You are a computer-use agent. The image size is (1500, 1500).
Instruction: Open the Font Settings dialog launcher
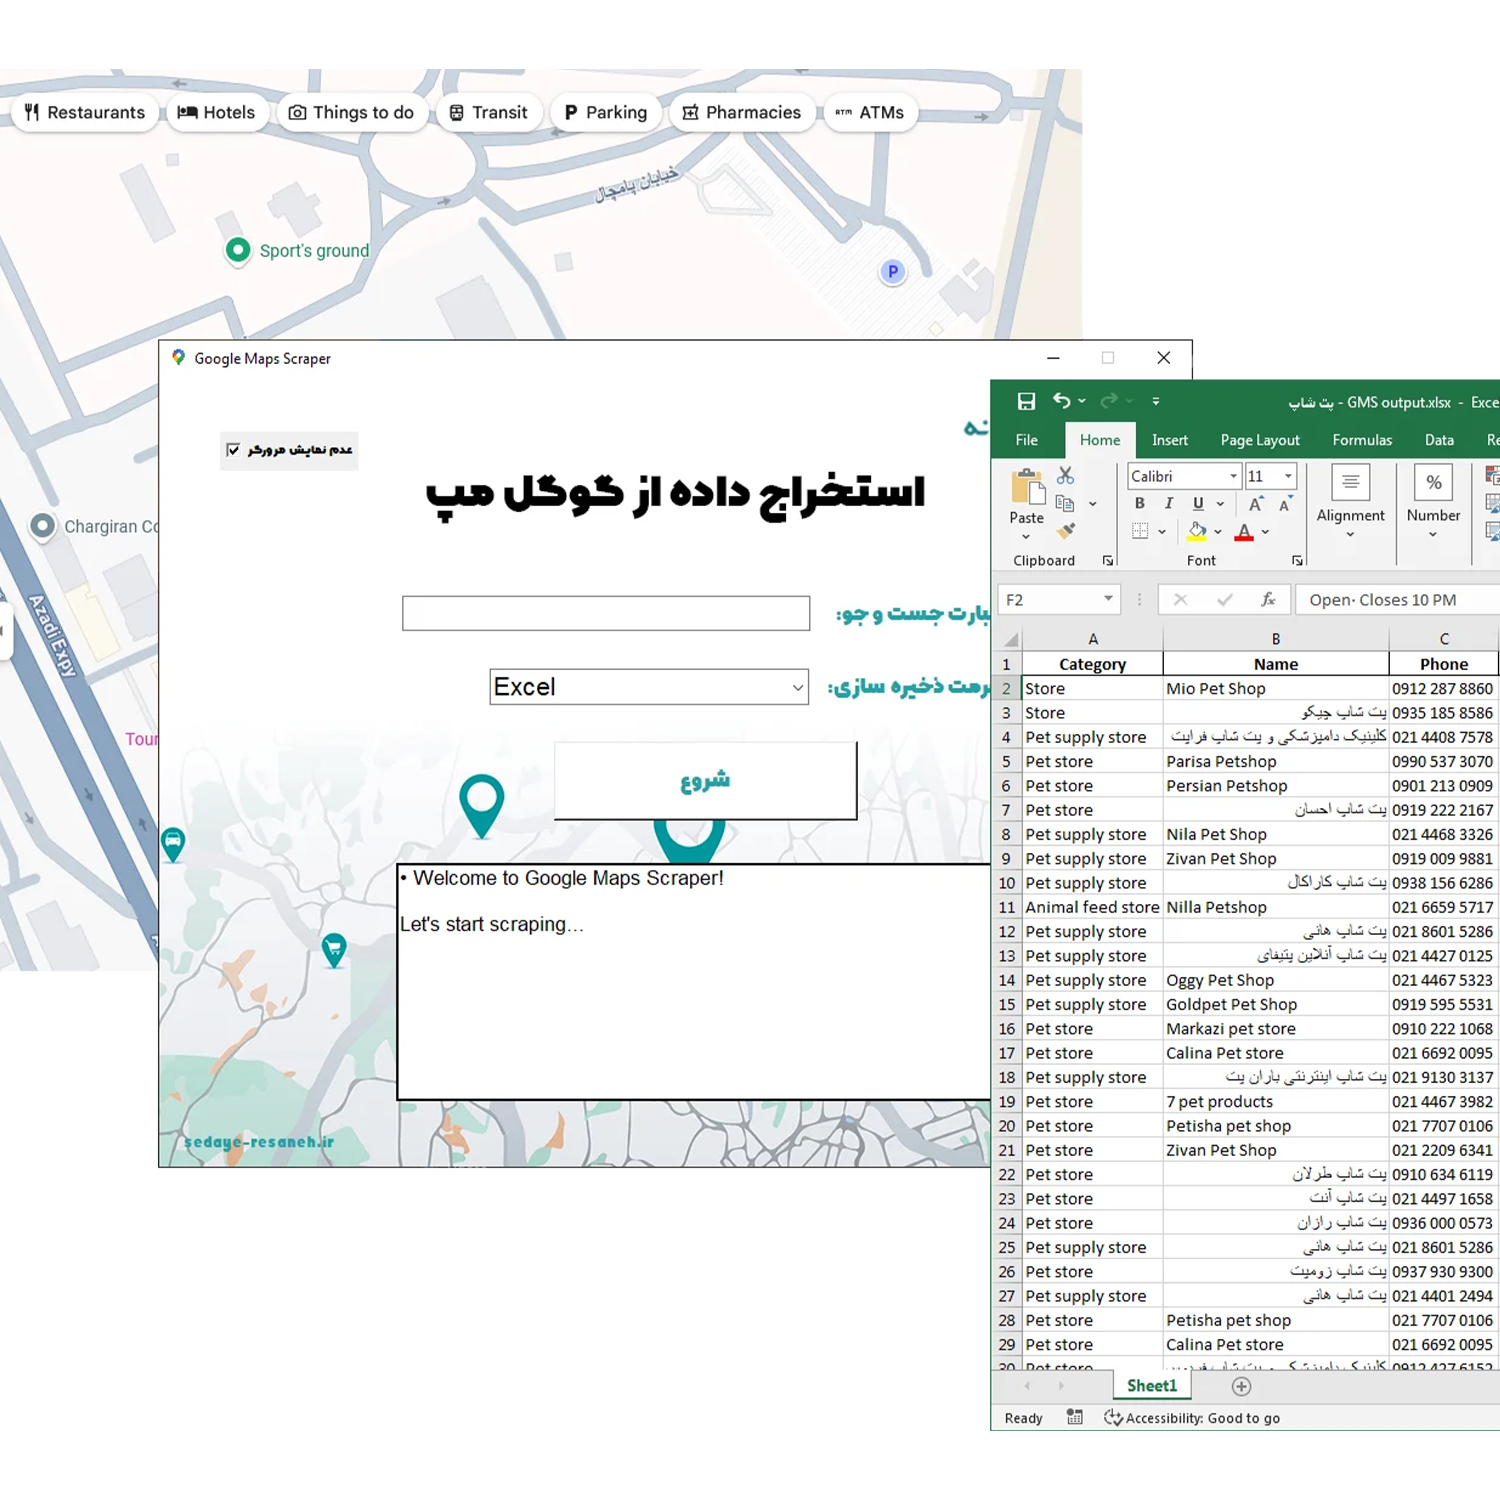coord(1297,561)
